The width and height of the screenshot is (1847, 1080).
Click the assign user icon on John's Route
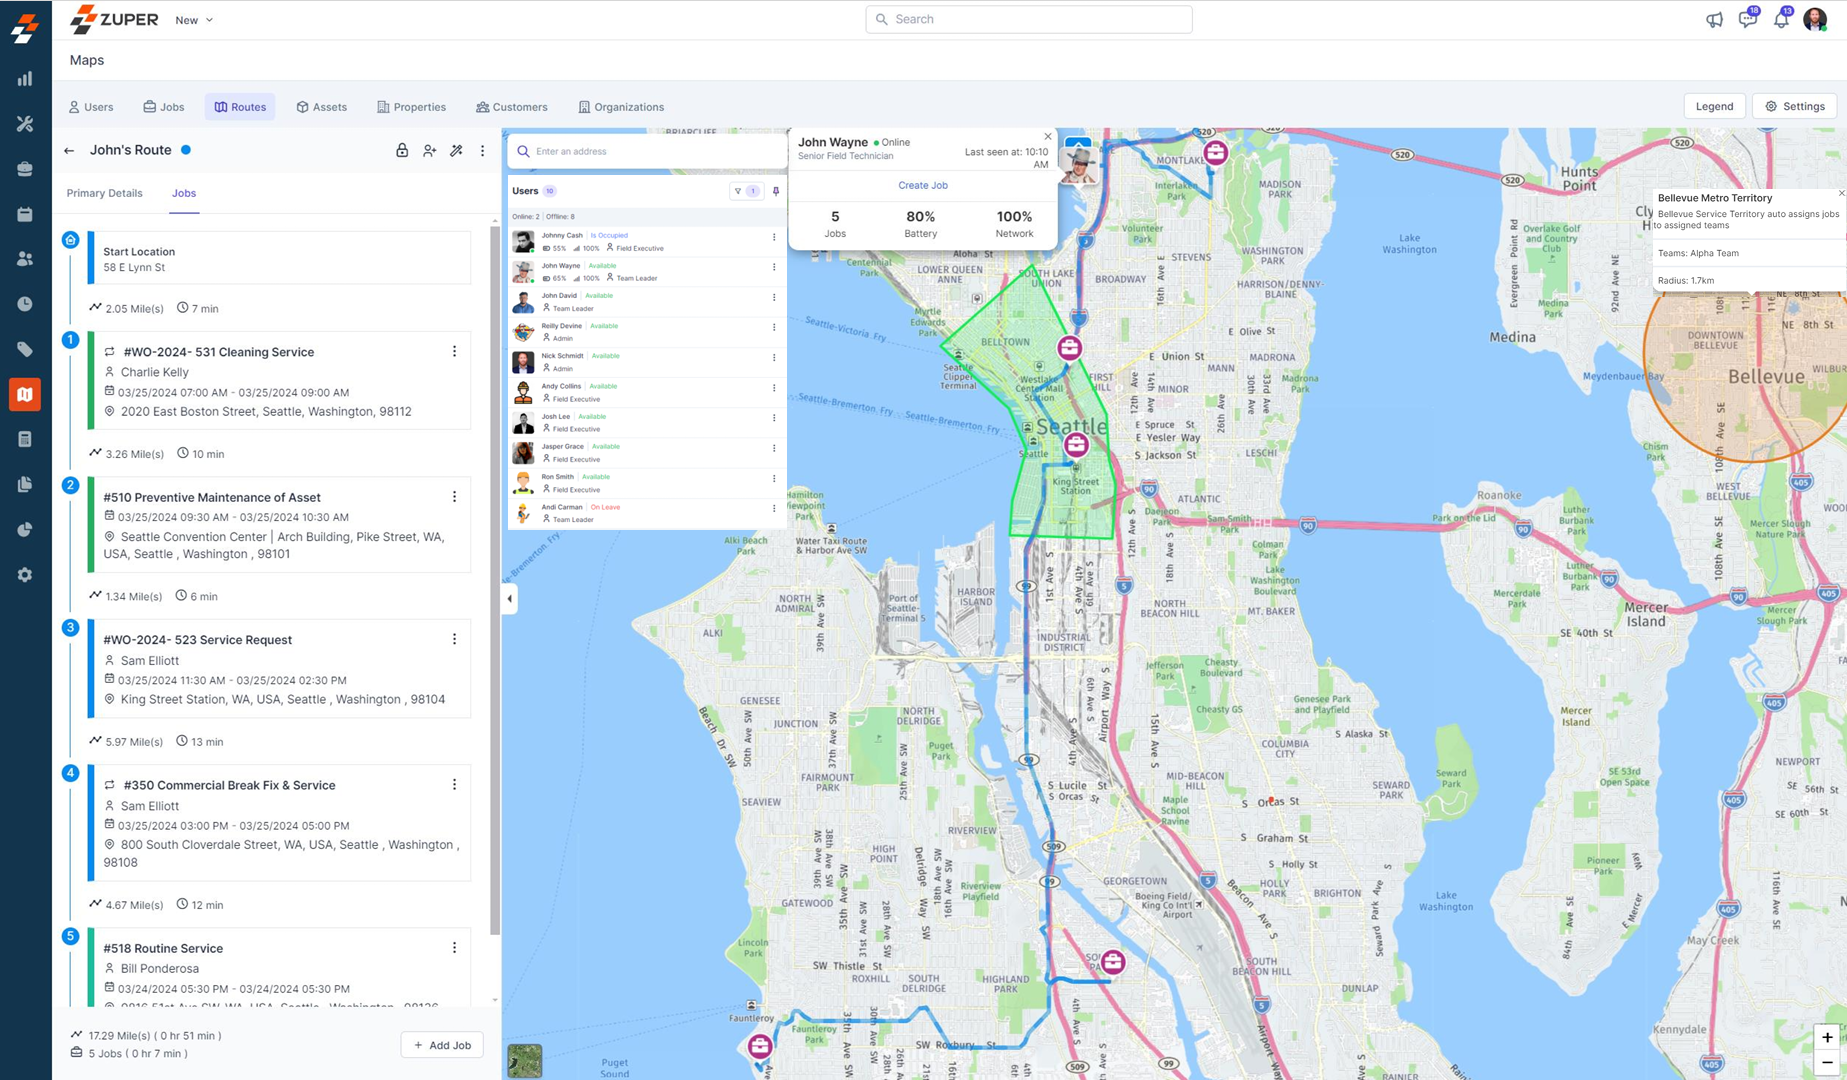click(429, 150)
